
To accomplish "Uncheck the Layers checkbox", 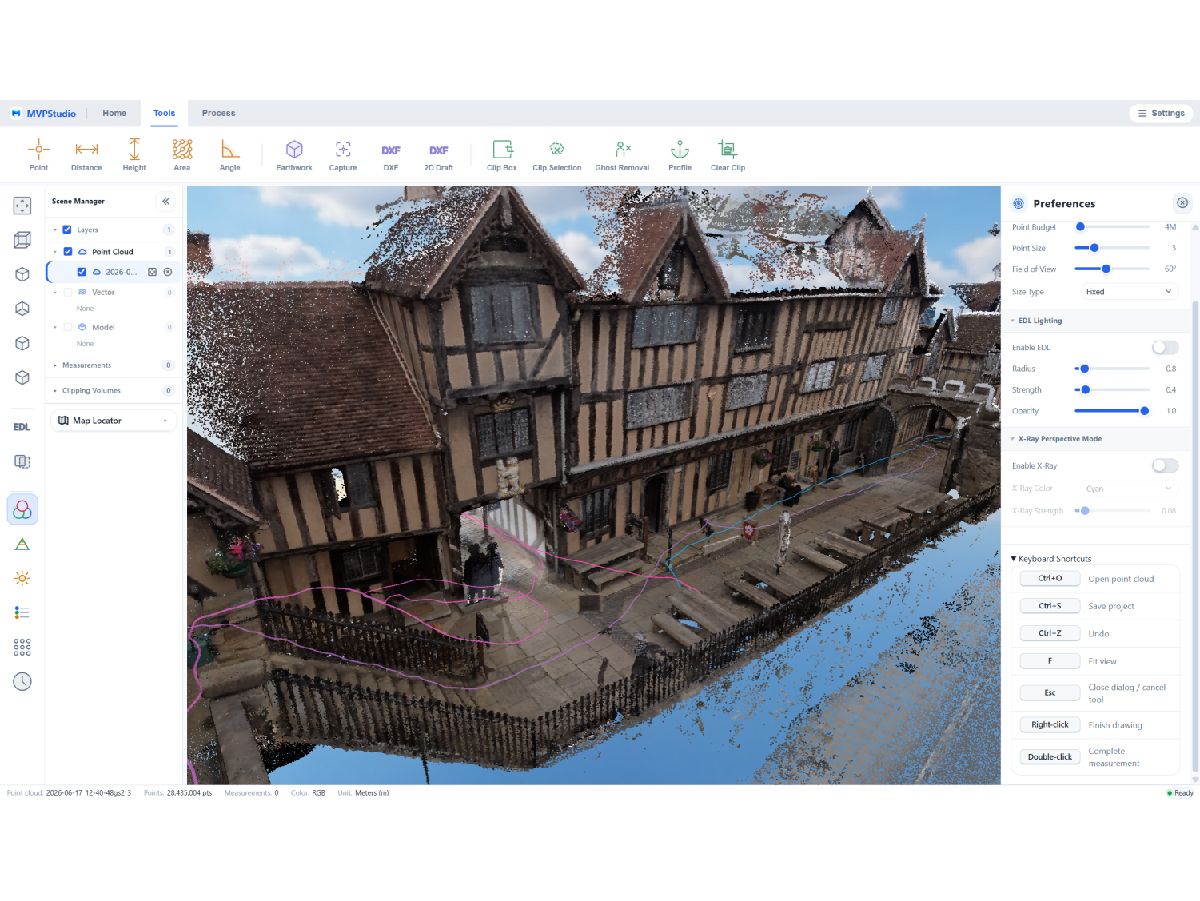I will pyautogui.click(x=67, y=230).
